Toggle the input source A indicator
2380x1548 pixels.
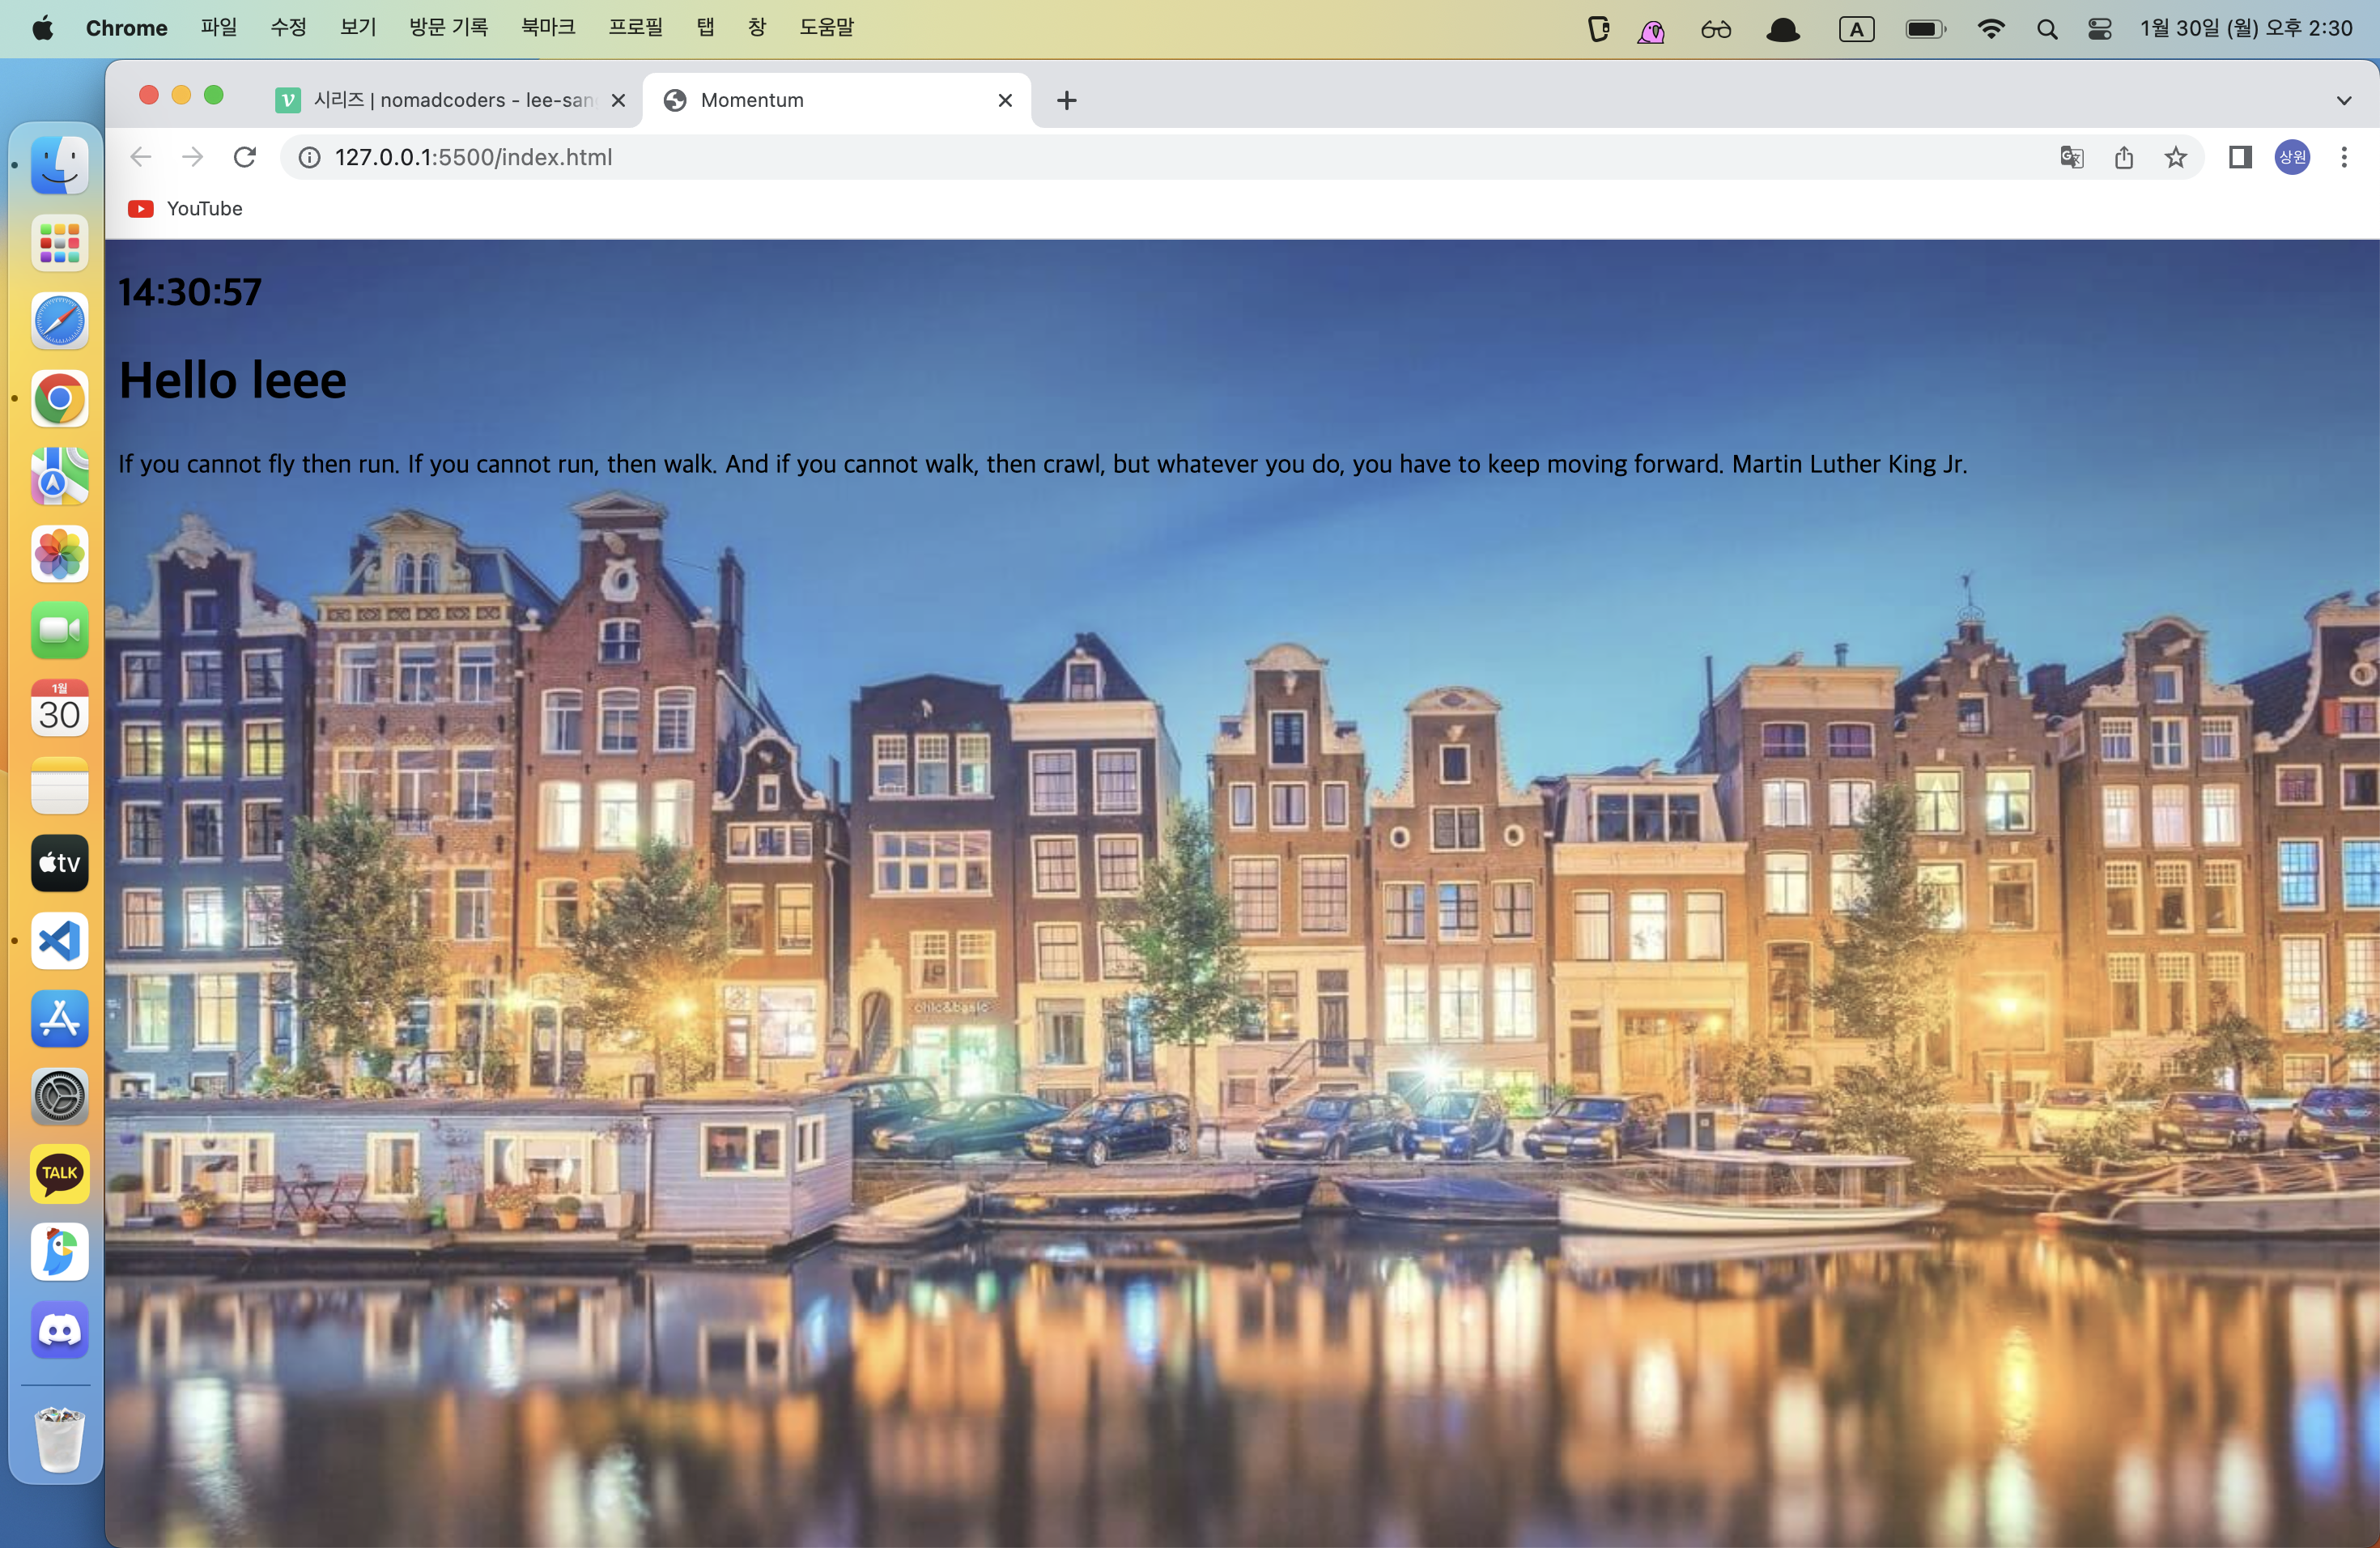tap(1856, 29)
